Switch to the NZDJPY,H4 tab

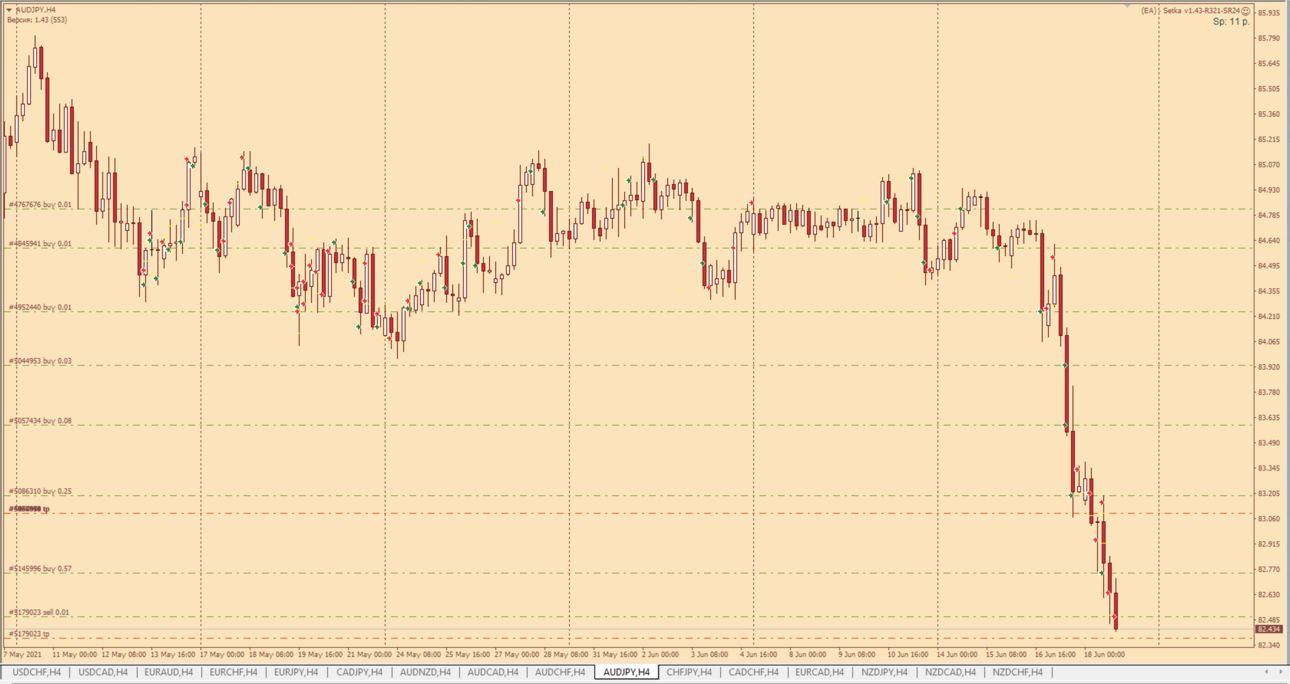[x=885, y=672]
